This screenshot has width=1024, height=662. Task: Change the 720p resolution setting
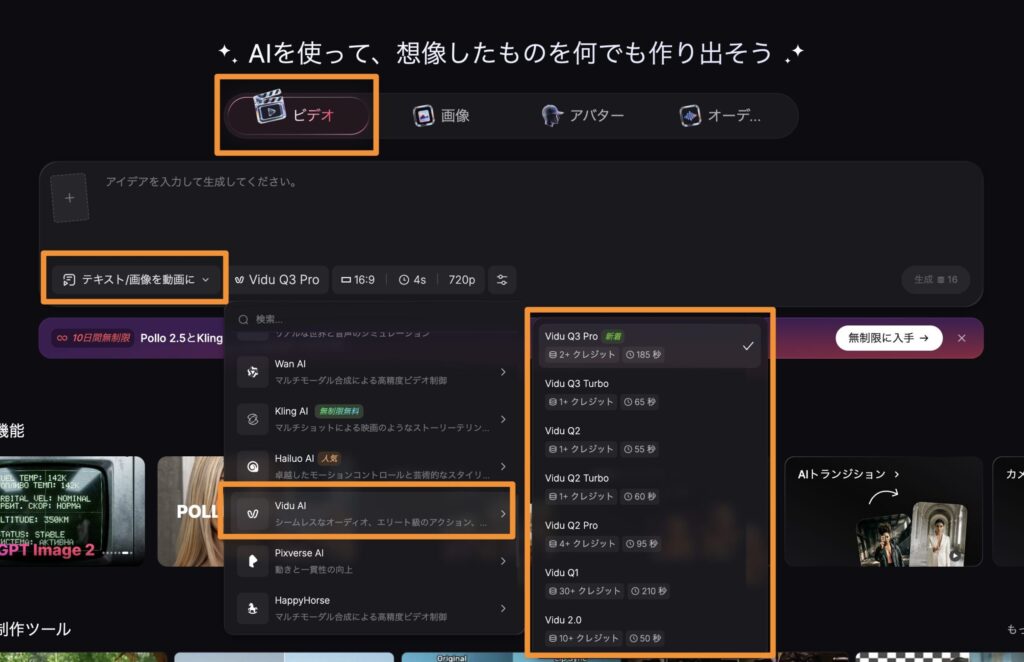[x=462, y=279]
